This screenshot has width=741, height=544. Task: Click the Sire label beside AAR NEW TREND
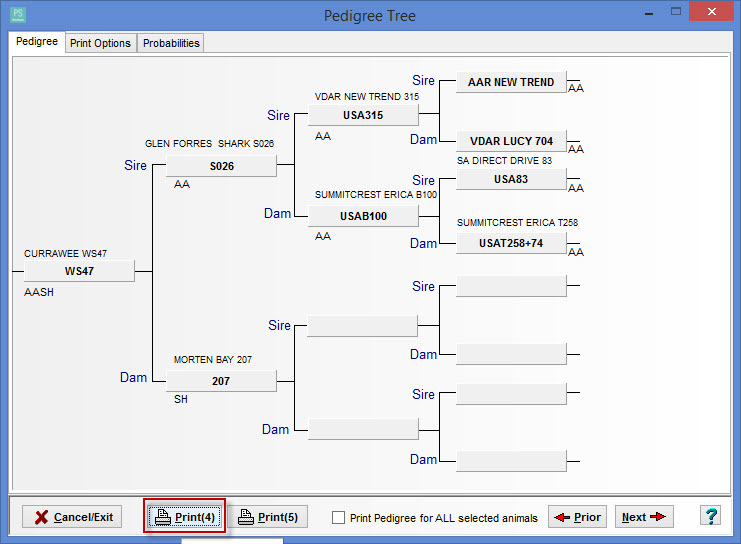(423, 80)
